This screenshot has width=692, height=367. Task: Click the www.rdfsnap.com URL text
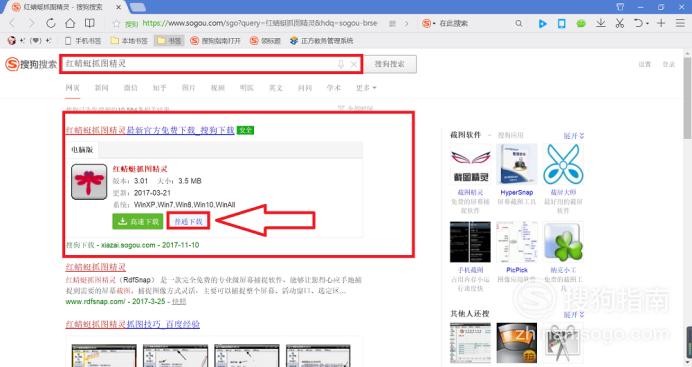coord(95,301)
